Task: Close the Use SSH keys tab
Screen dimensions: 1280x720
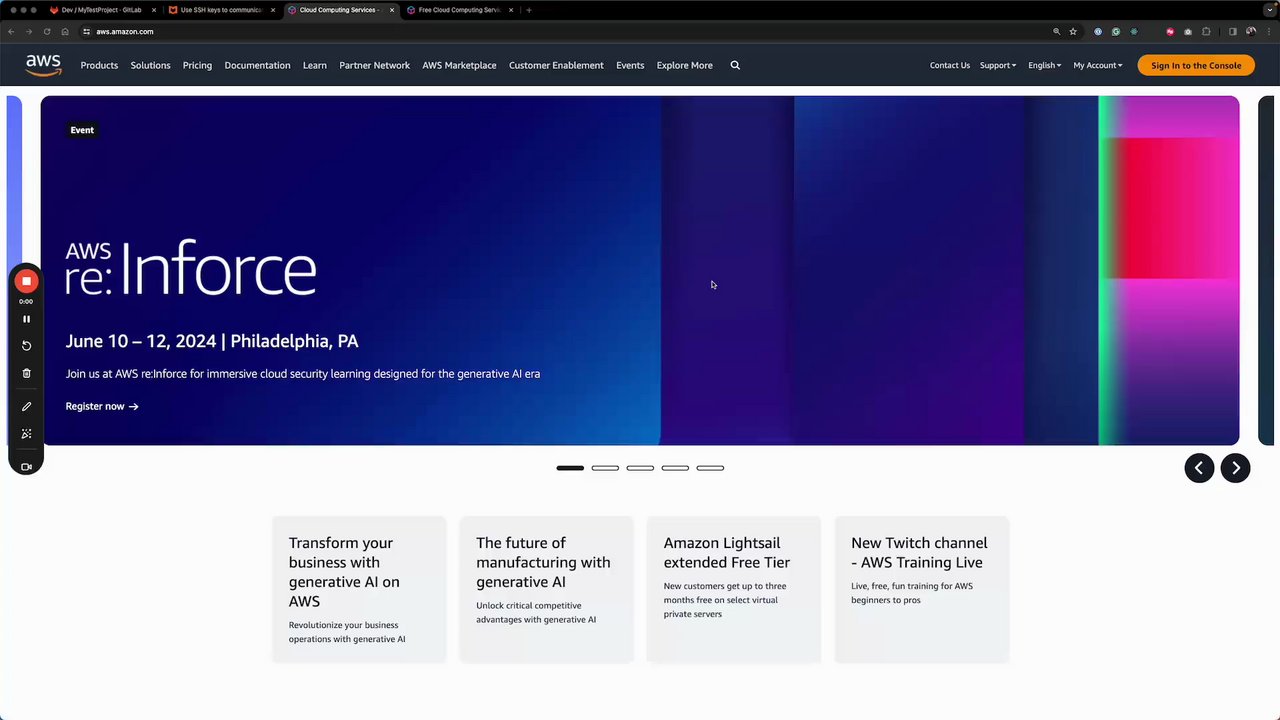Action: point(273,10)
